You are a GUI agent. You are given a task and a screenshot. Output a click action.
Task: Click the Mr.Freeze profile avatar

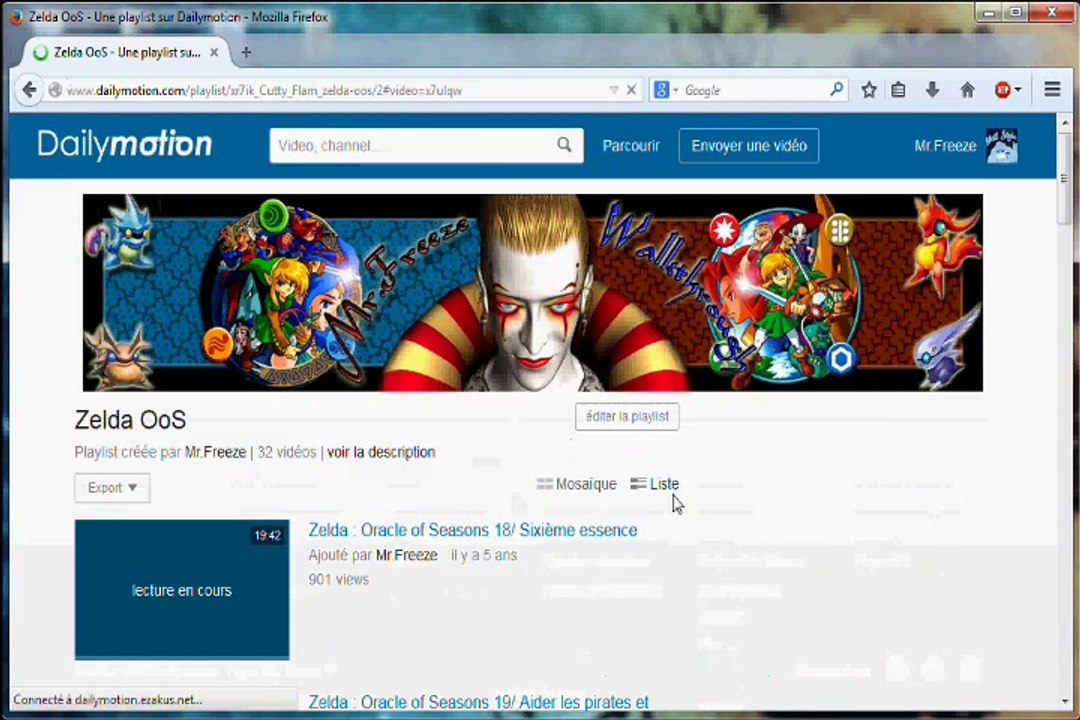point(1001,145)
